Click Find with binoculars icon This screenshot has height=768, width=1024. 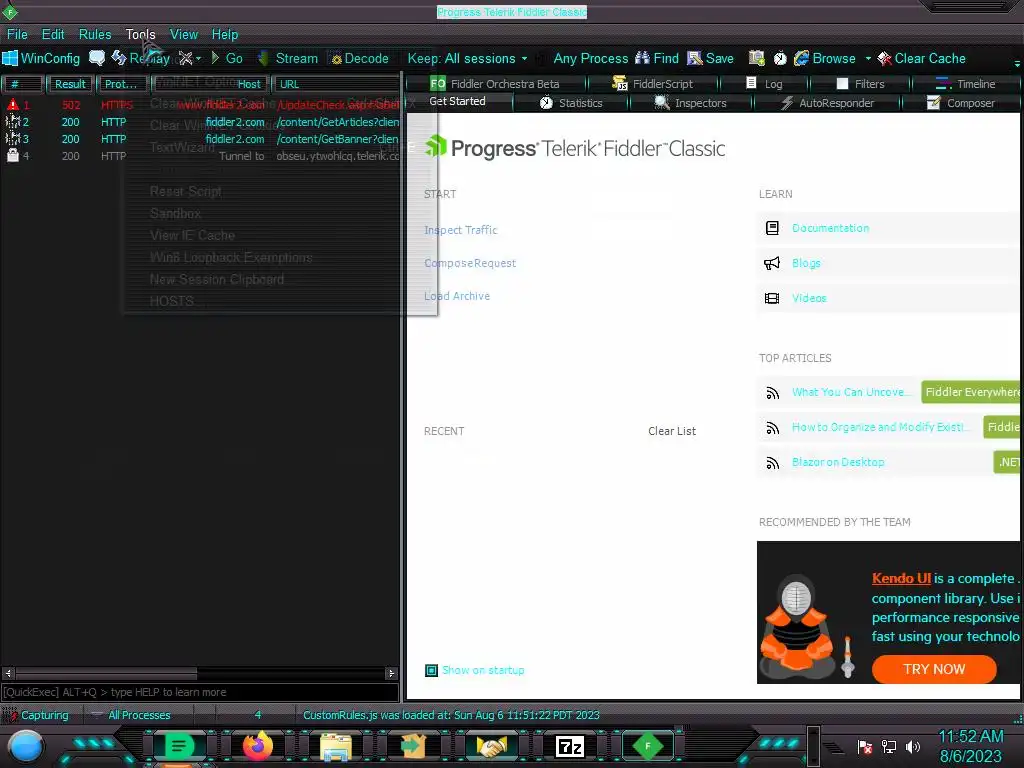point(657,58)
